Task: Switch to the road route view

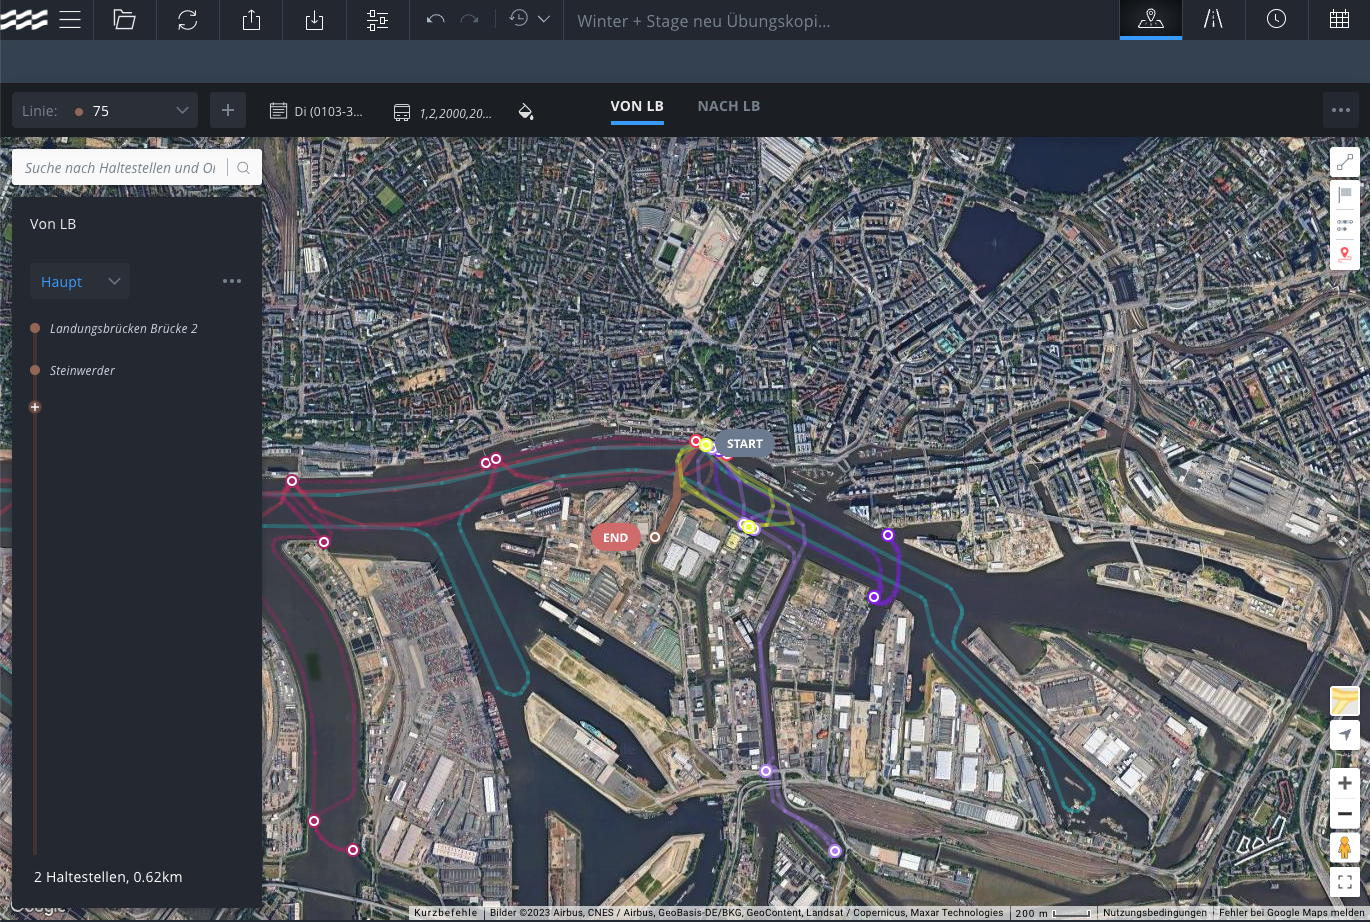Action: (1213, 20)
